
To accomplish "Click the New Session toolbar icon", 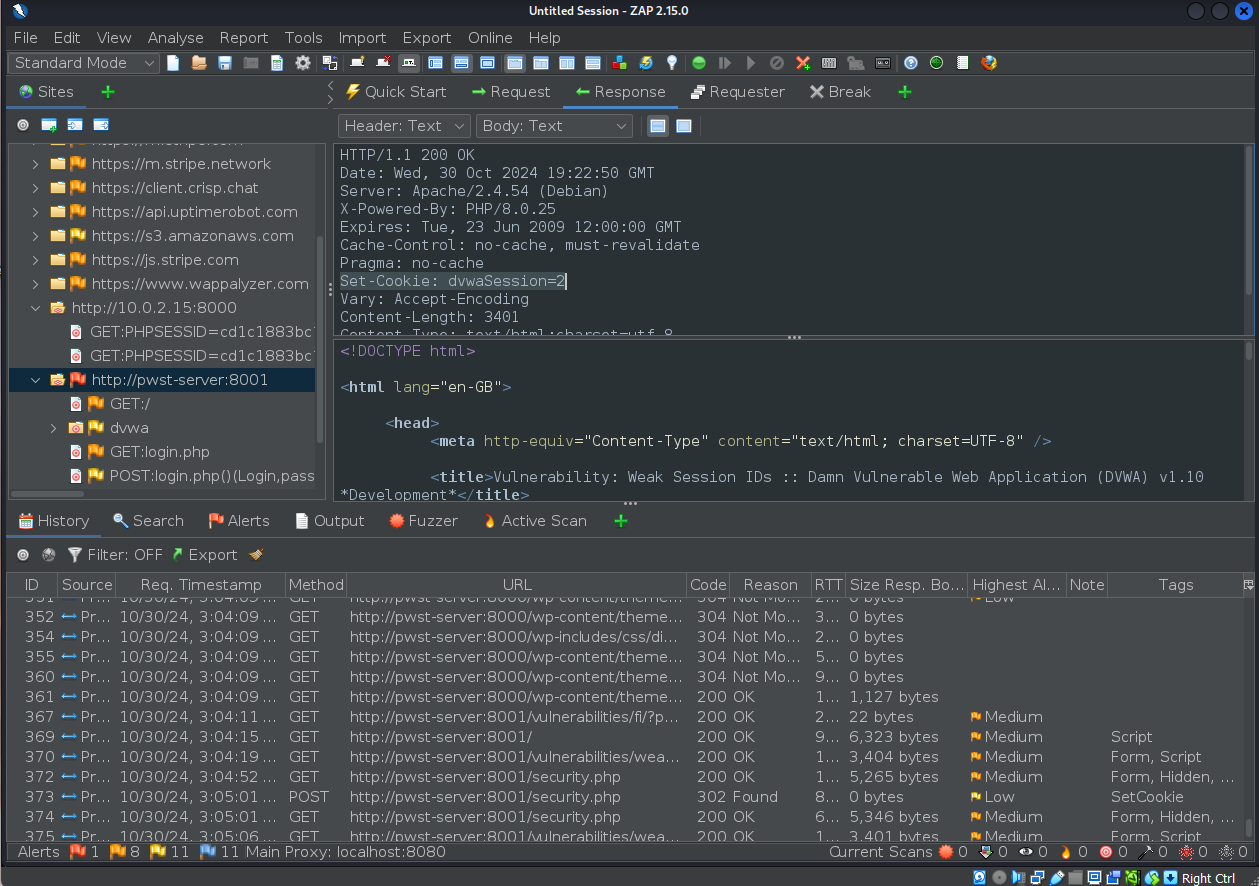I will [x=173, y=63].
